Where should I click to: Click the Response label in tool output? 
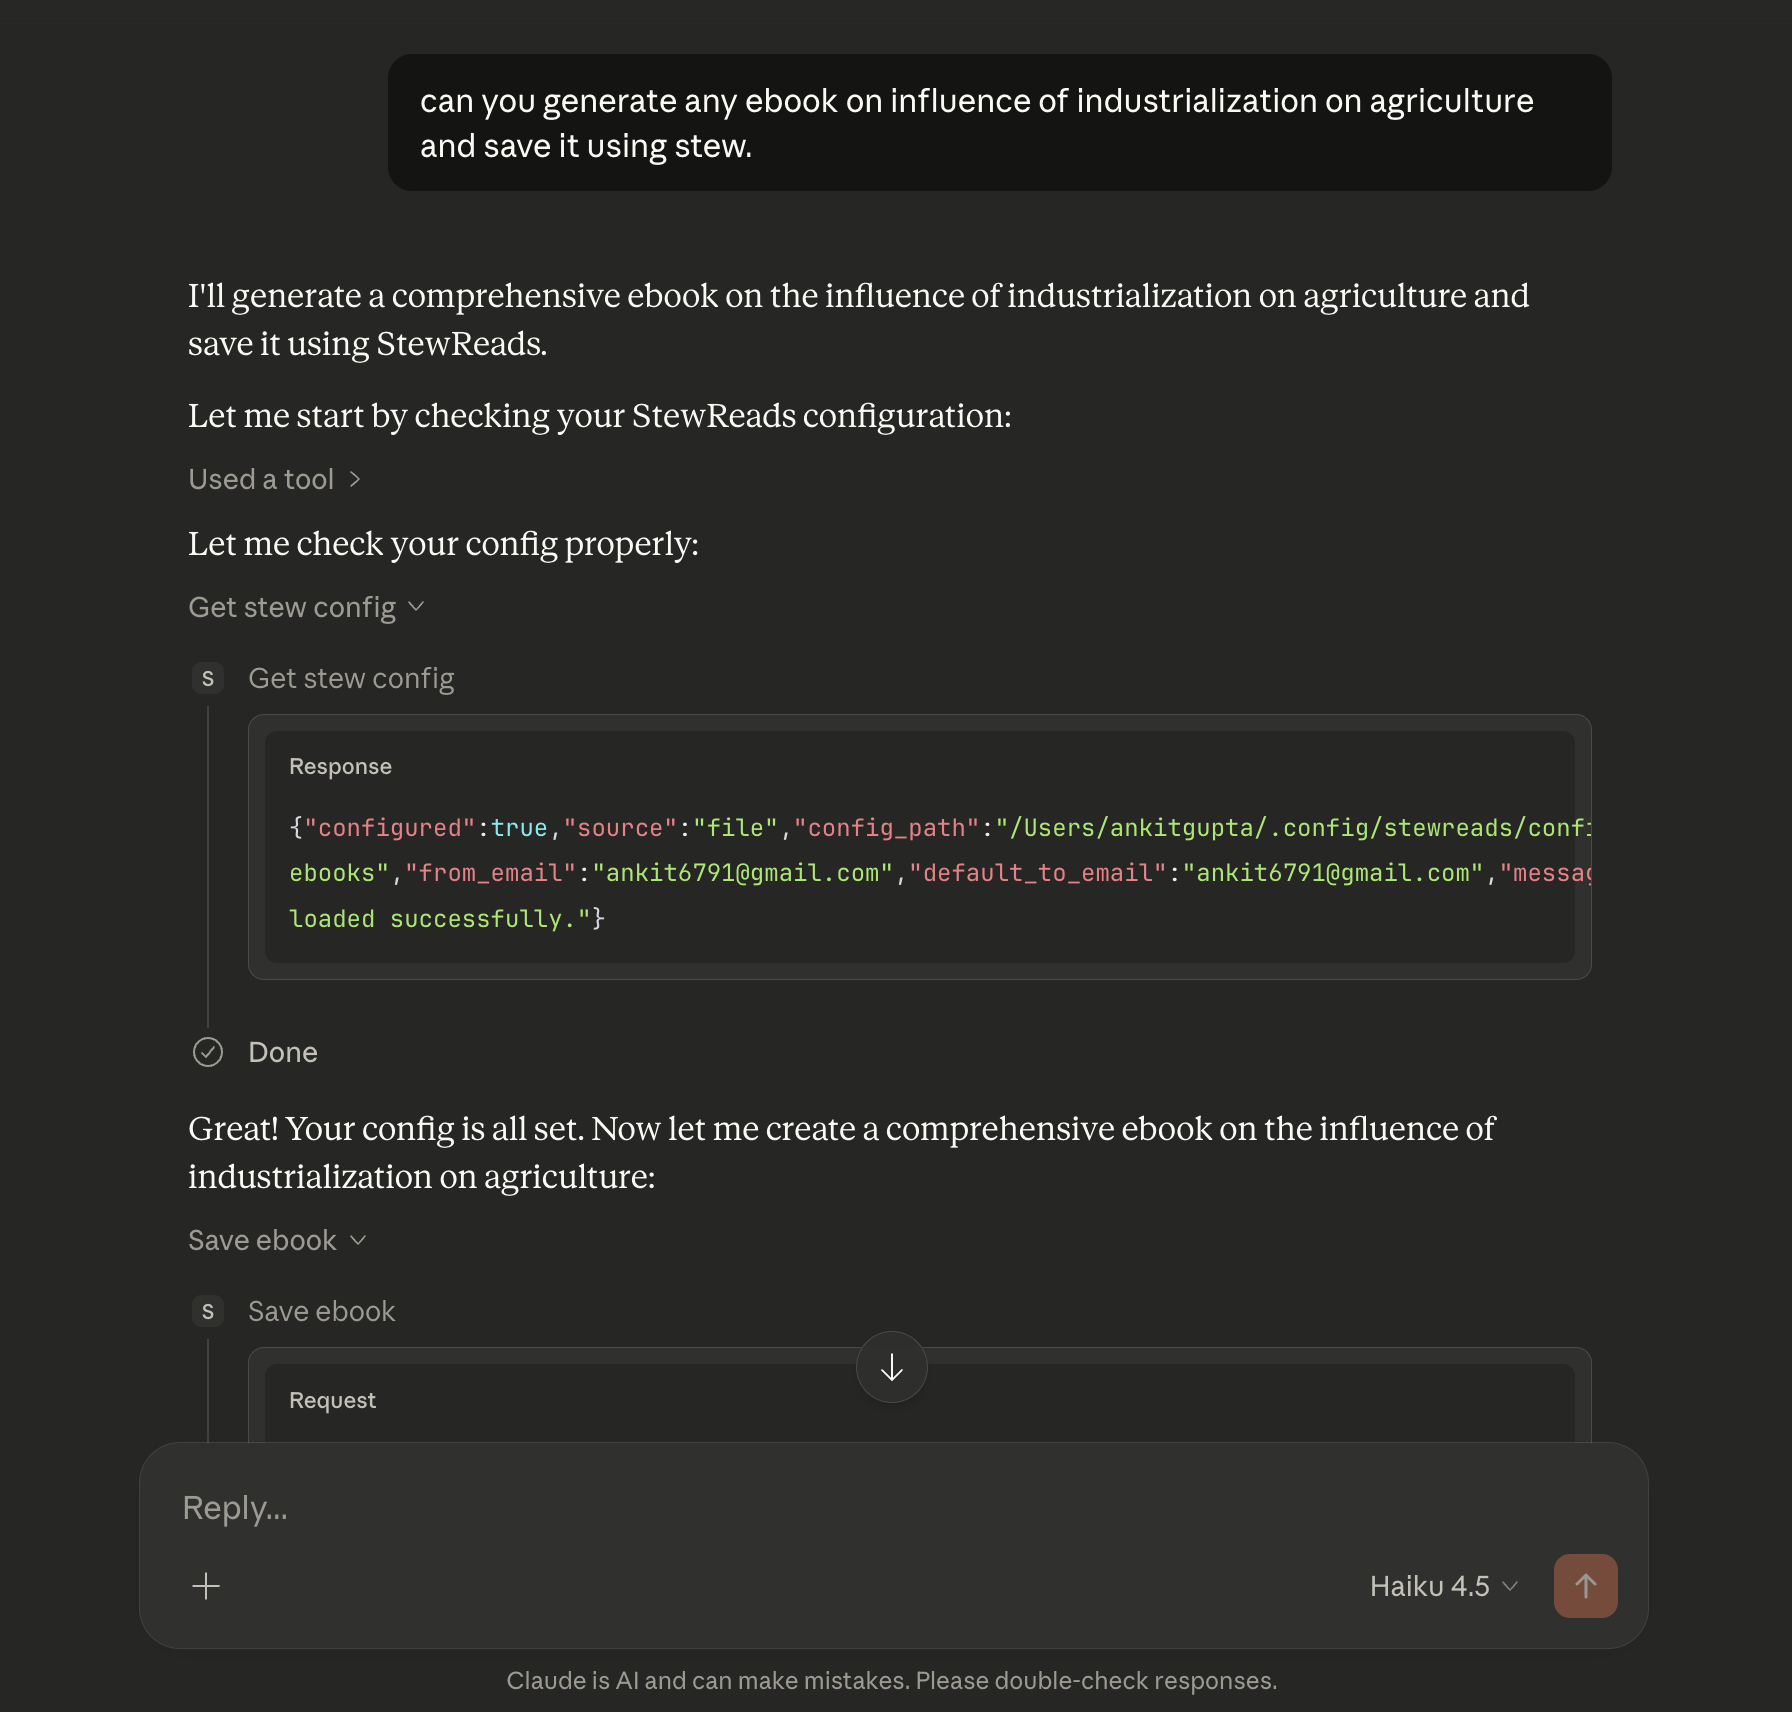click(x=340, y=767)
